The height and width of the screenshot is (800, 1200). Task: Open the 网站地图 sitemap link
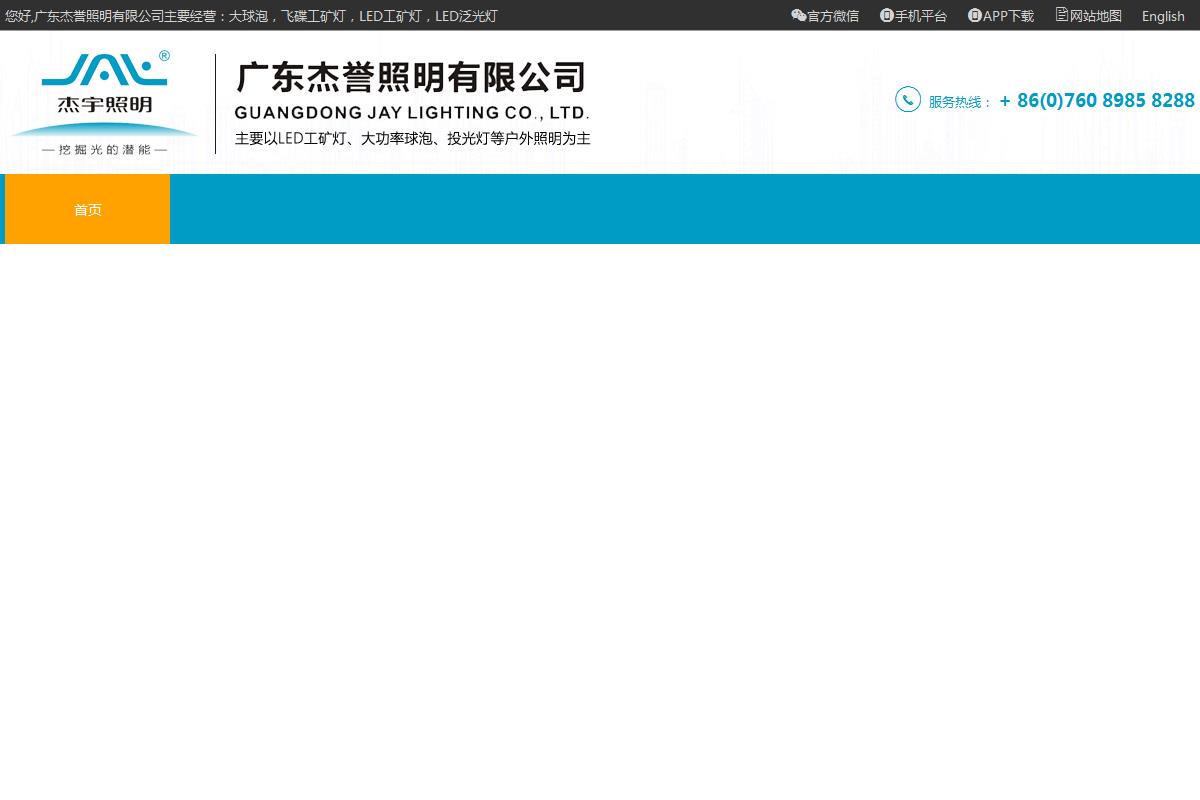[x=1096, y=16]
